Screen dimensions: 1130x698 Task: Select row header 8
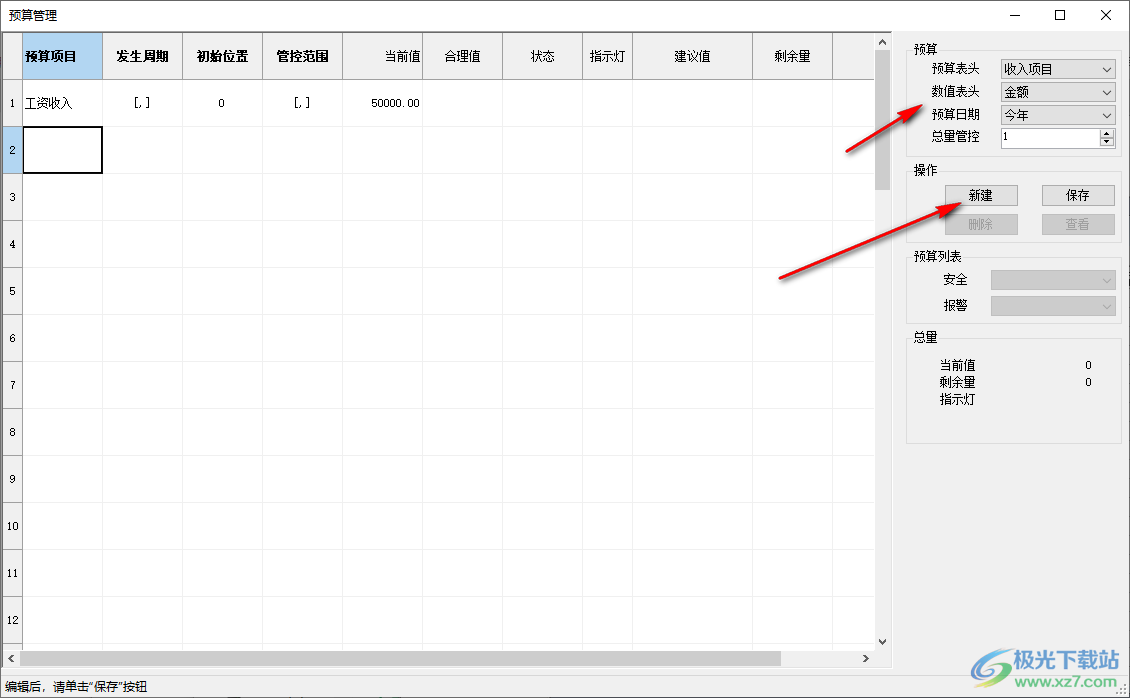pos(12,432)
